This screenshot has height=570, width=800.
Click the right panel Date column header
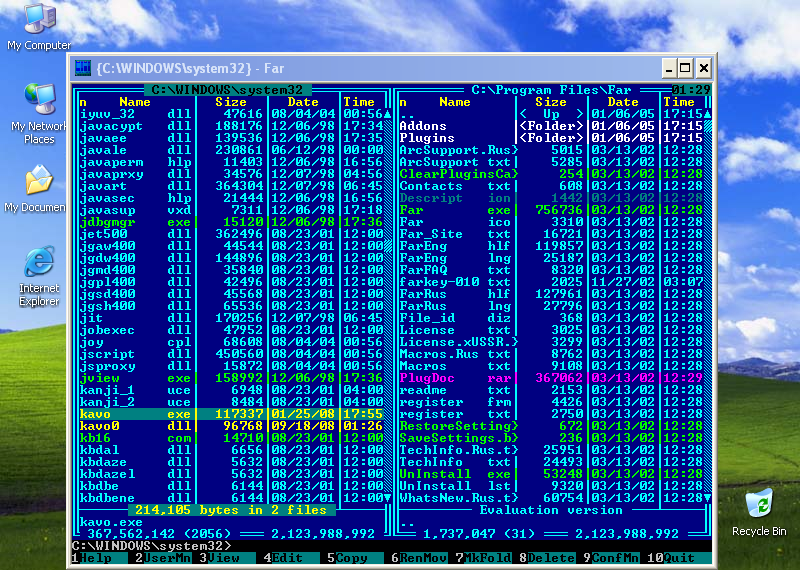(623, 102)
